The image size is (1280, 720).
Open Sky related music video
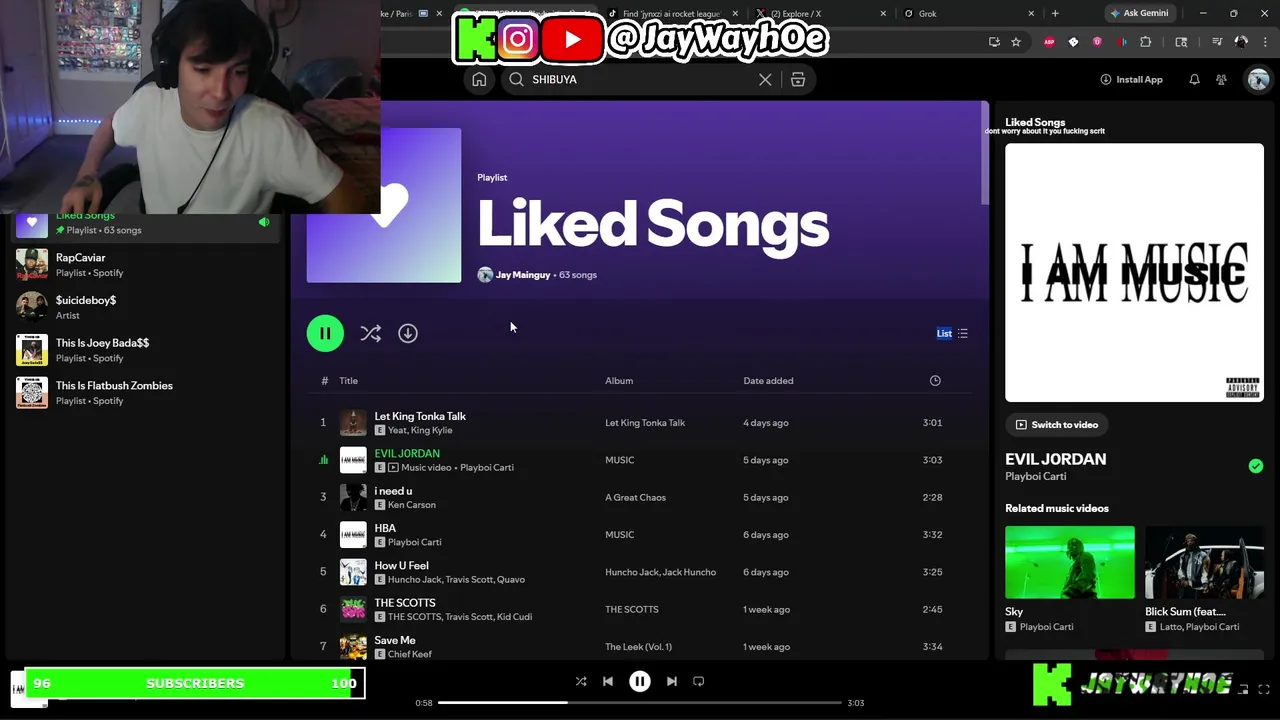[1070, 562]
